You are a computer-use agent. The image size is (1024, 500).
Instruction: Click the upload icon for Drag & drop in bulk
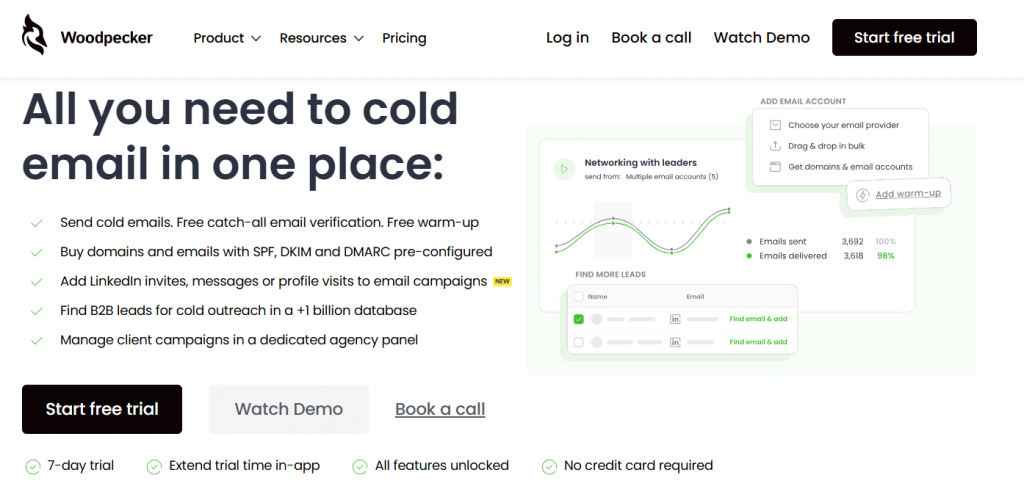pyautogui.click(x=775, y=146)
